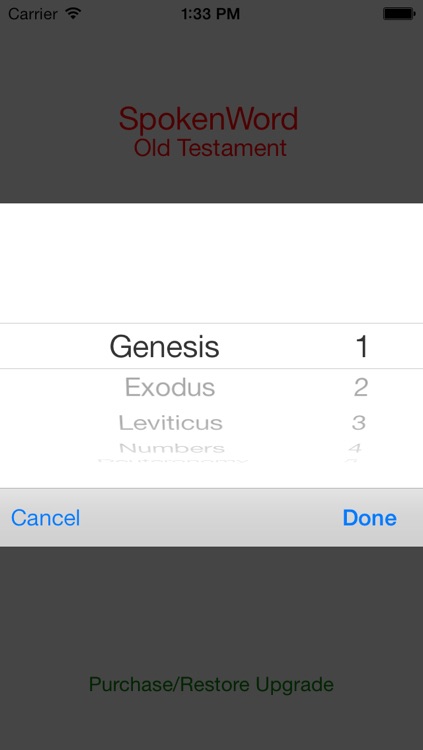Tap the battery icon in status bar
Image resolution: width=423 pixels, height=750 pixels.
[398, 14]
